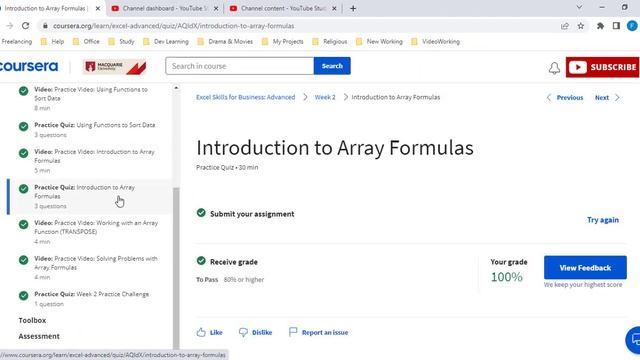This screenshot has height=360, width=640.
Task: Close the Channel dashboard tab
Action: point(216,8)
